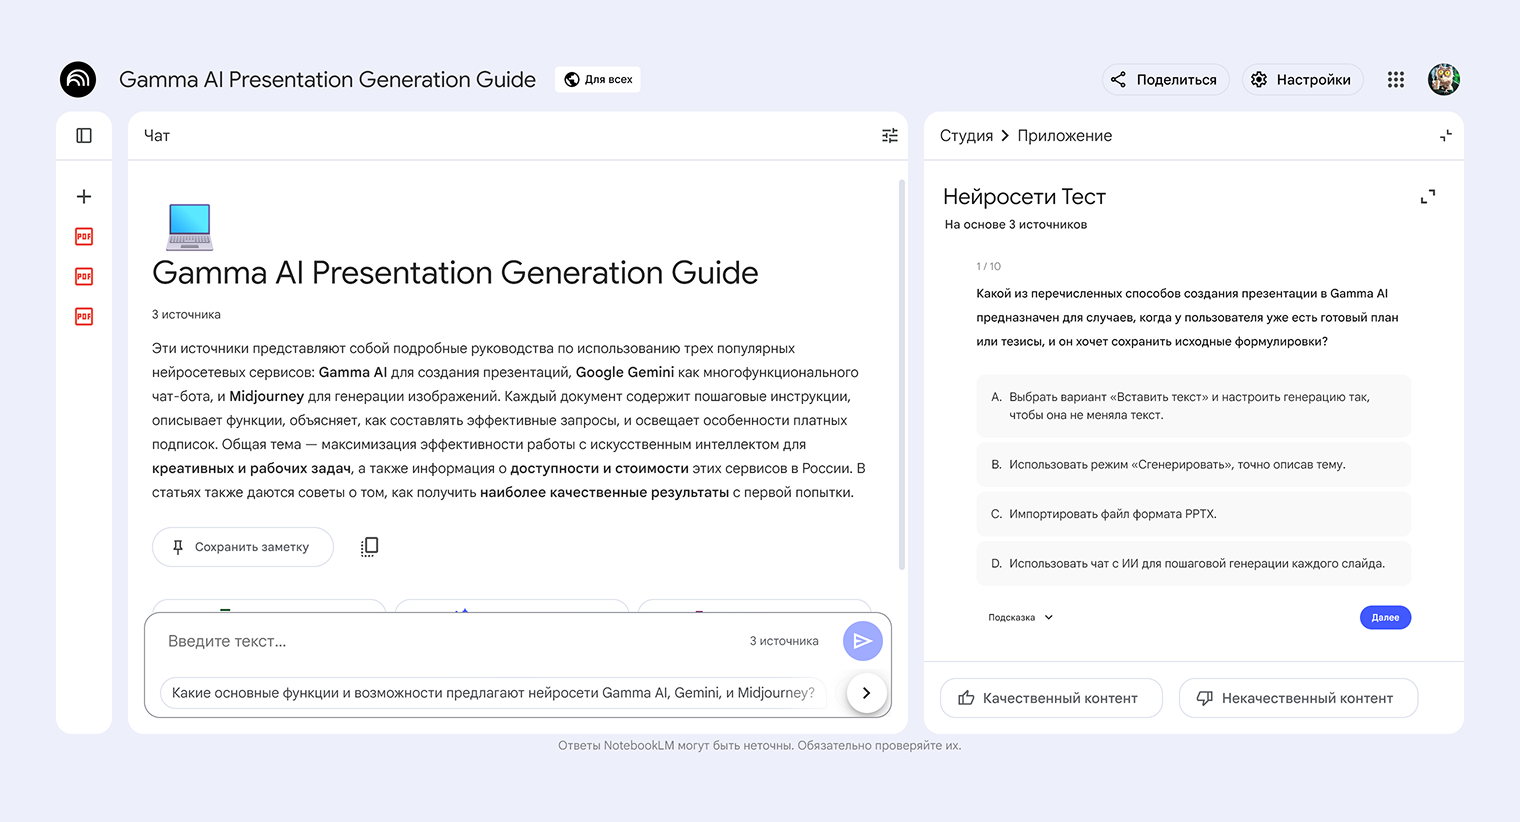This screenshot has height=822, width=1520.
Task: Choose answer D, chat with ИИ
Action: (x=1194, y=564)
